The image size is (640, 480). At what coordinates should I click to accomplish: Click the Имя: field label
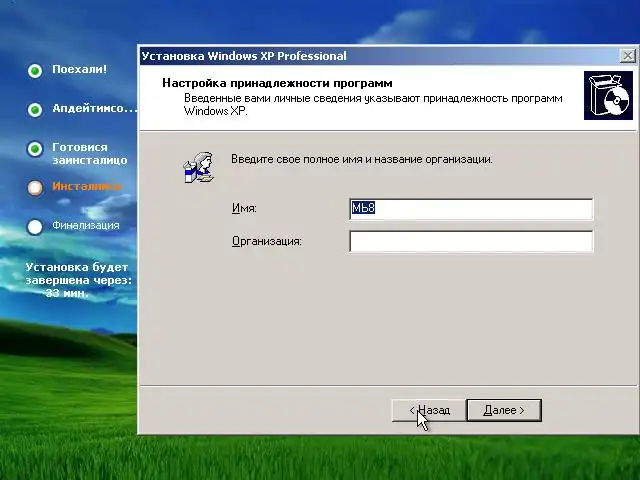click(244, 208)
